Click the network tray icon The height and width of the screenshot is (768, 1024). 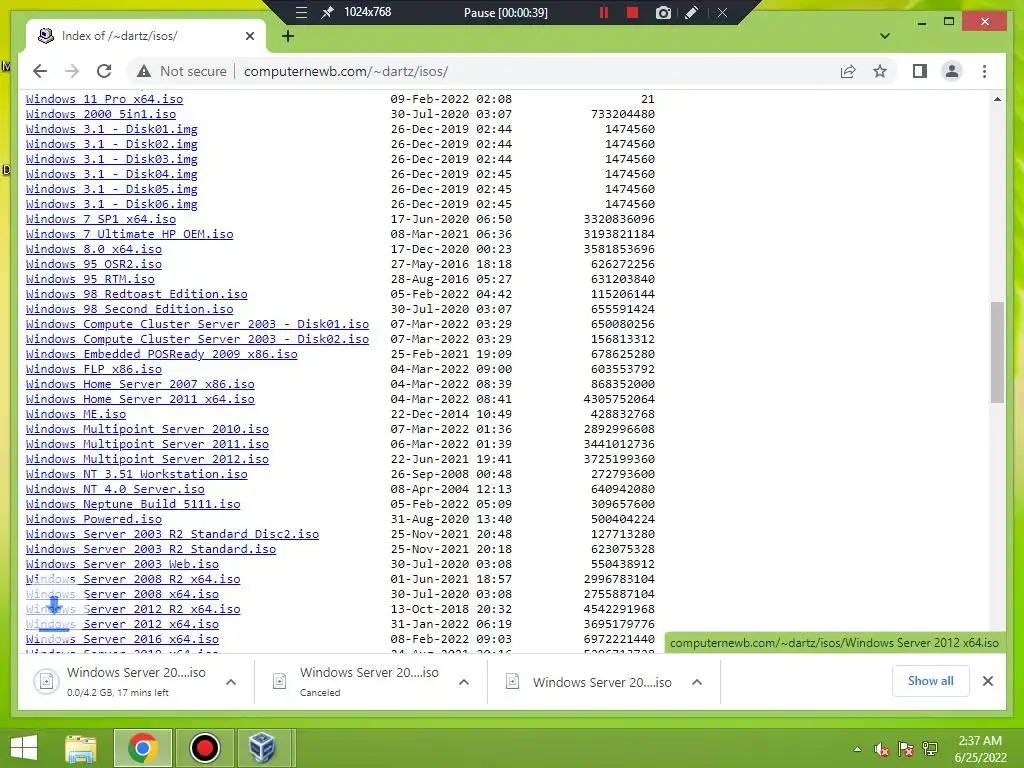click(930, 749)
